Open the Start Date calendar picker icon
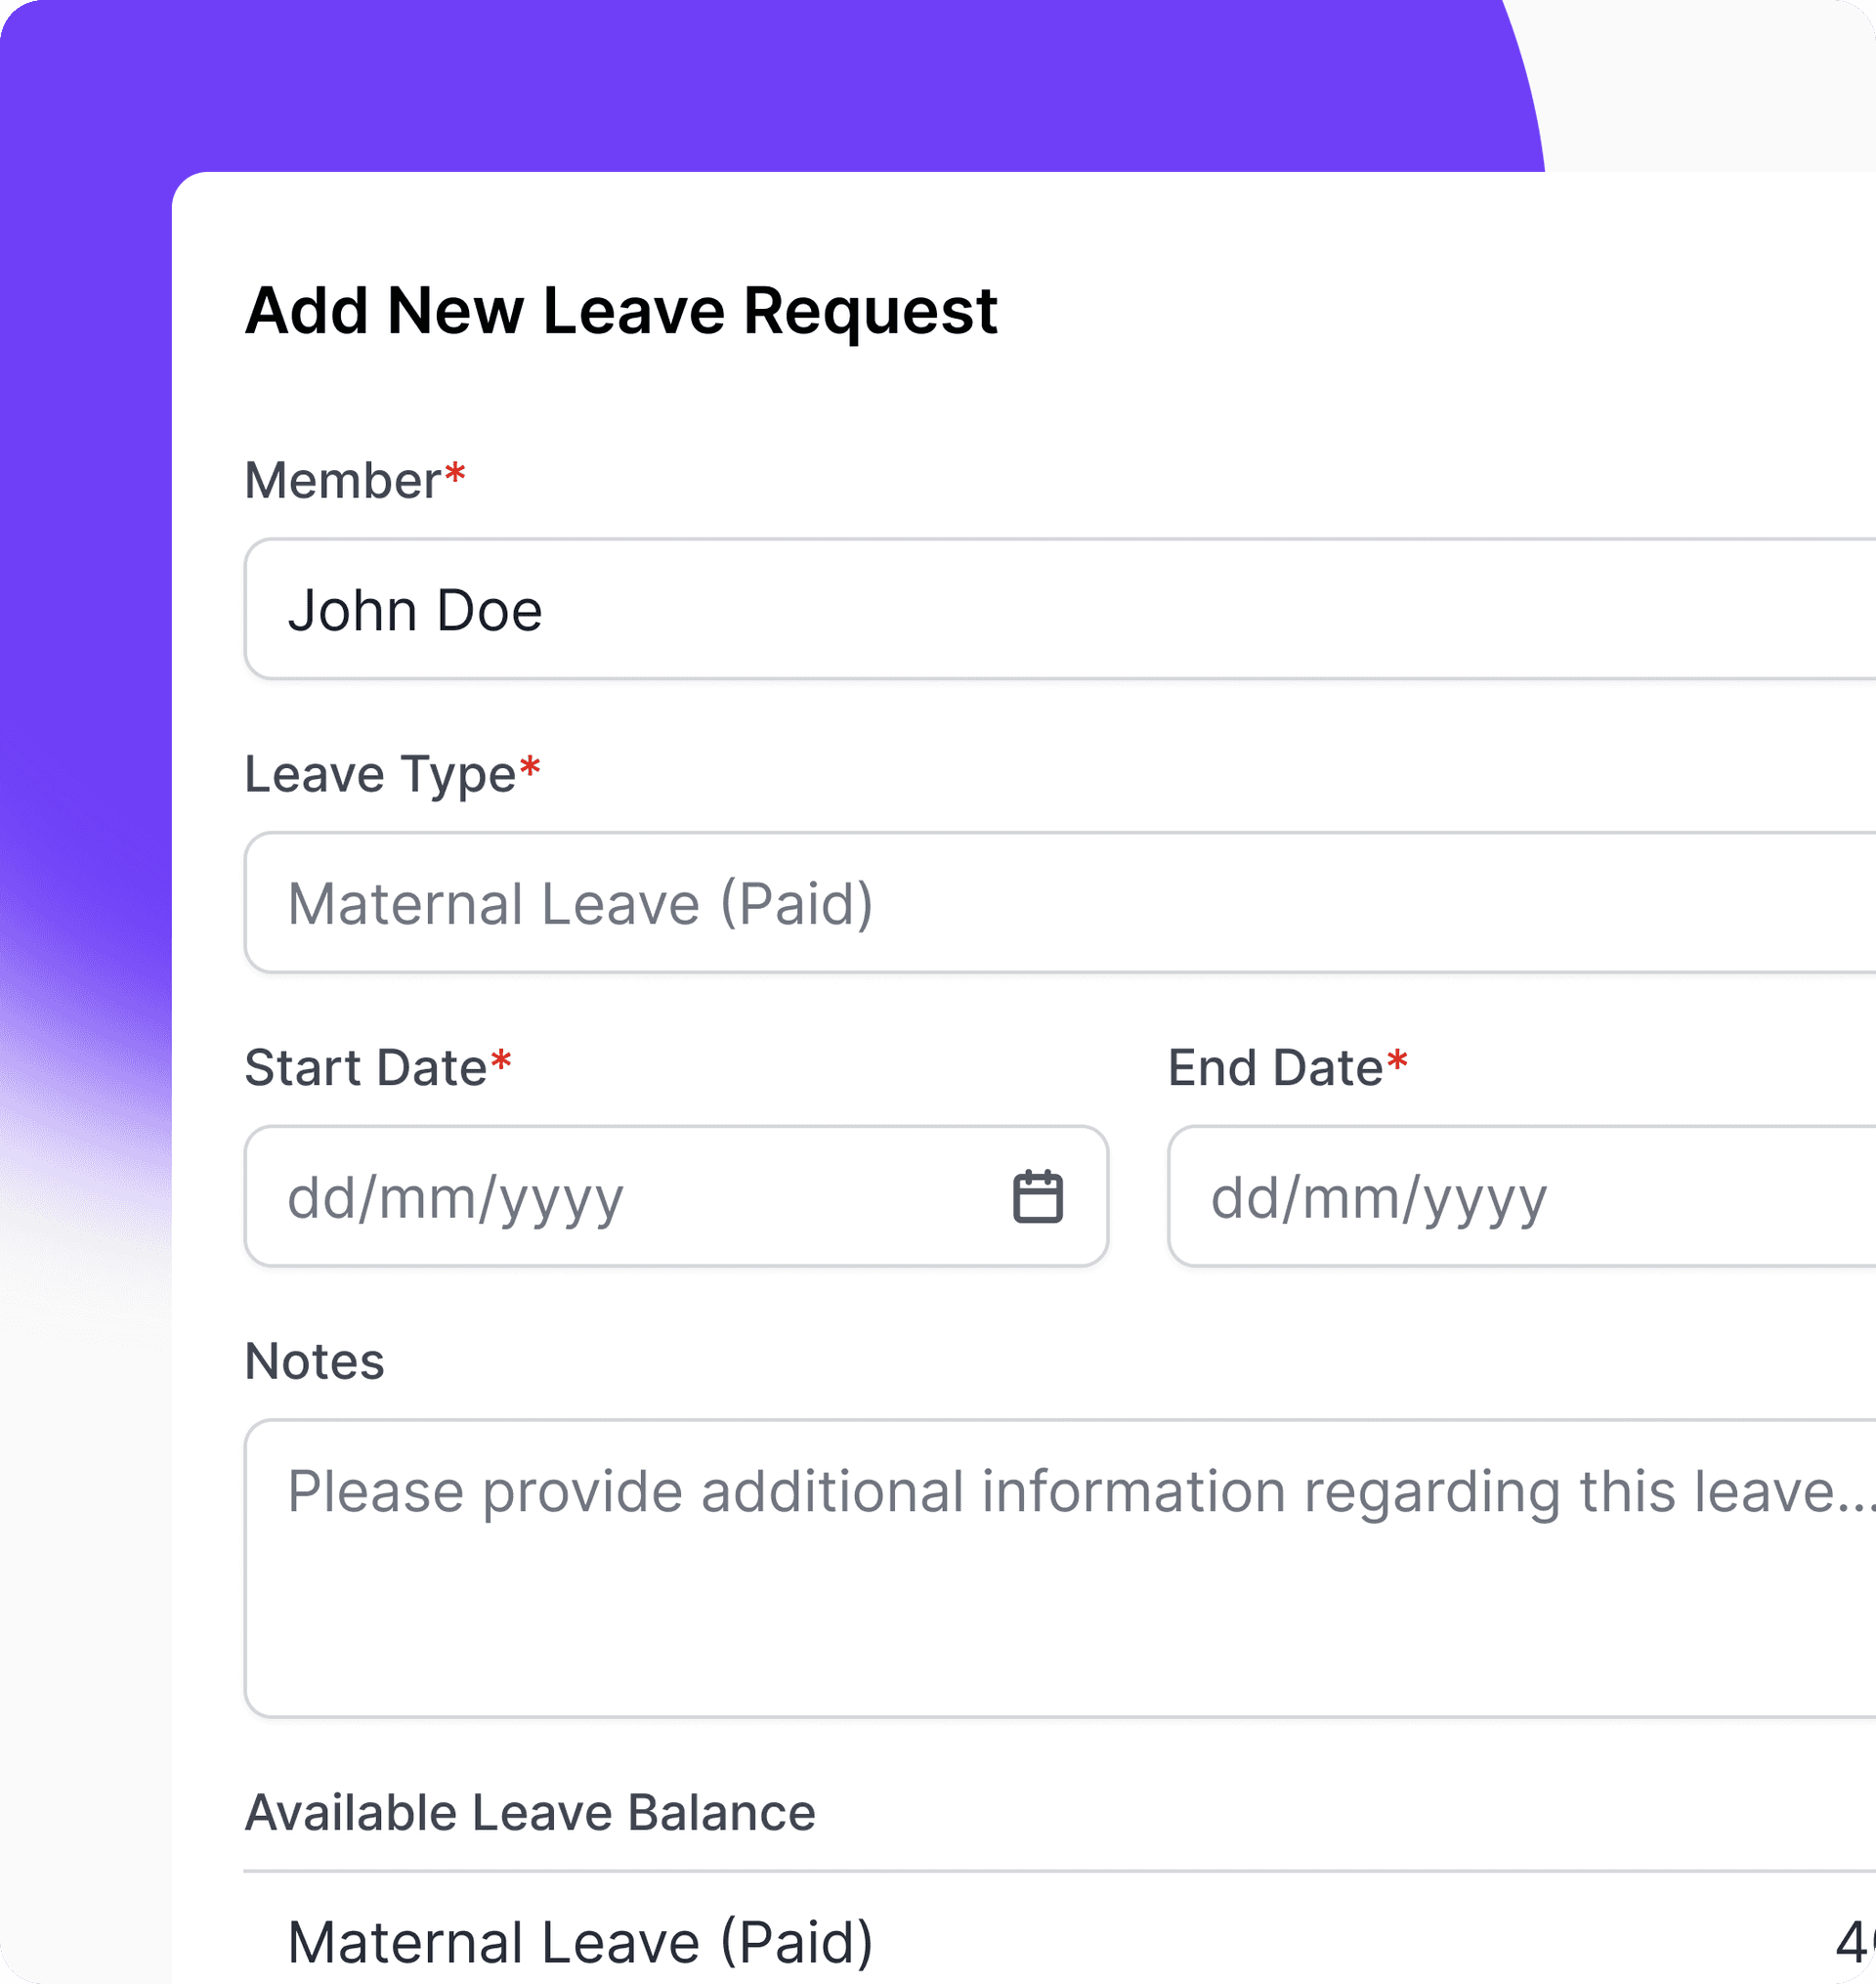The height and width of the screenshot is (1984, 1876). pyautogui.click(x=1037, y=1196)
